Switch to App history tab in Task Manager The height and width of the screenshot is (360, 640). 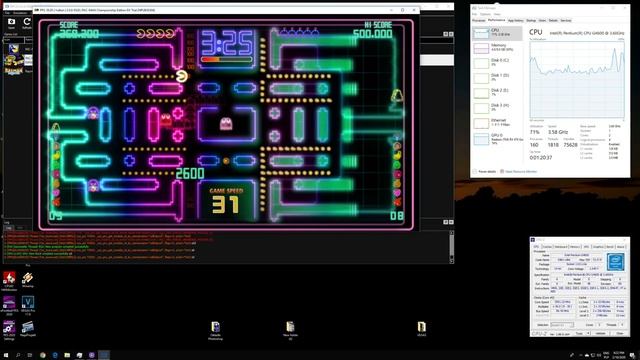[516, 20]
